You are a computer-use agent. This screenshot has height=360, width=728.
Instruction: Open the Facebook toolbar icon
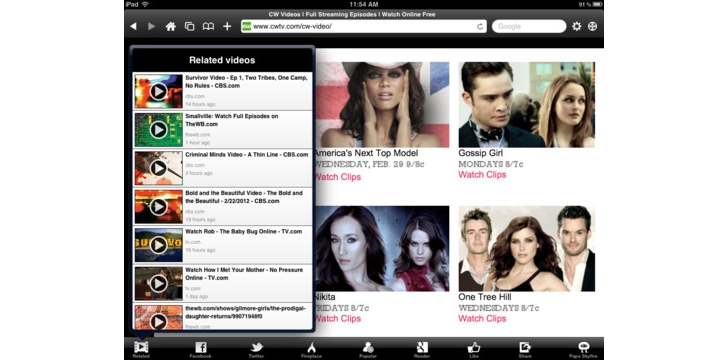201,349
